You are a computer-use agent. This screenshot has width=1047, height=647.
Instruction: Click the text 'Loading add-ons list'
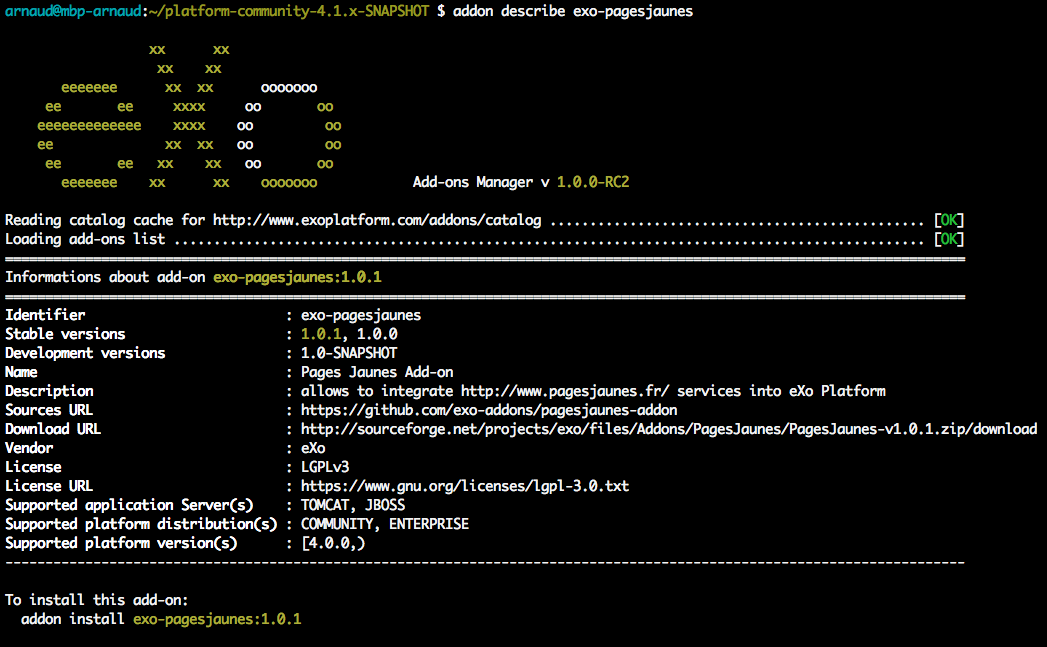(85, 239)
